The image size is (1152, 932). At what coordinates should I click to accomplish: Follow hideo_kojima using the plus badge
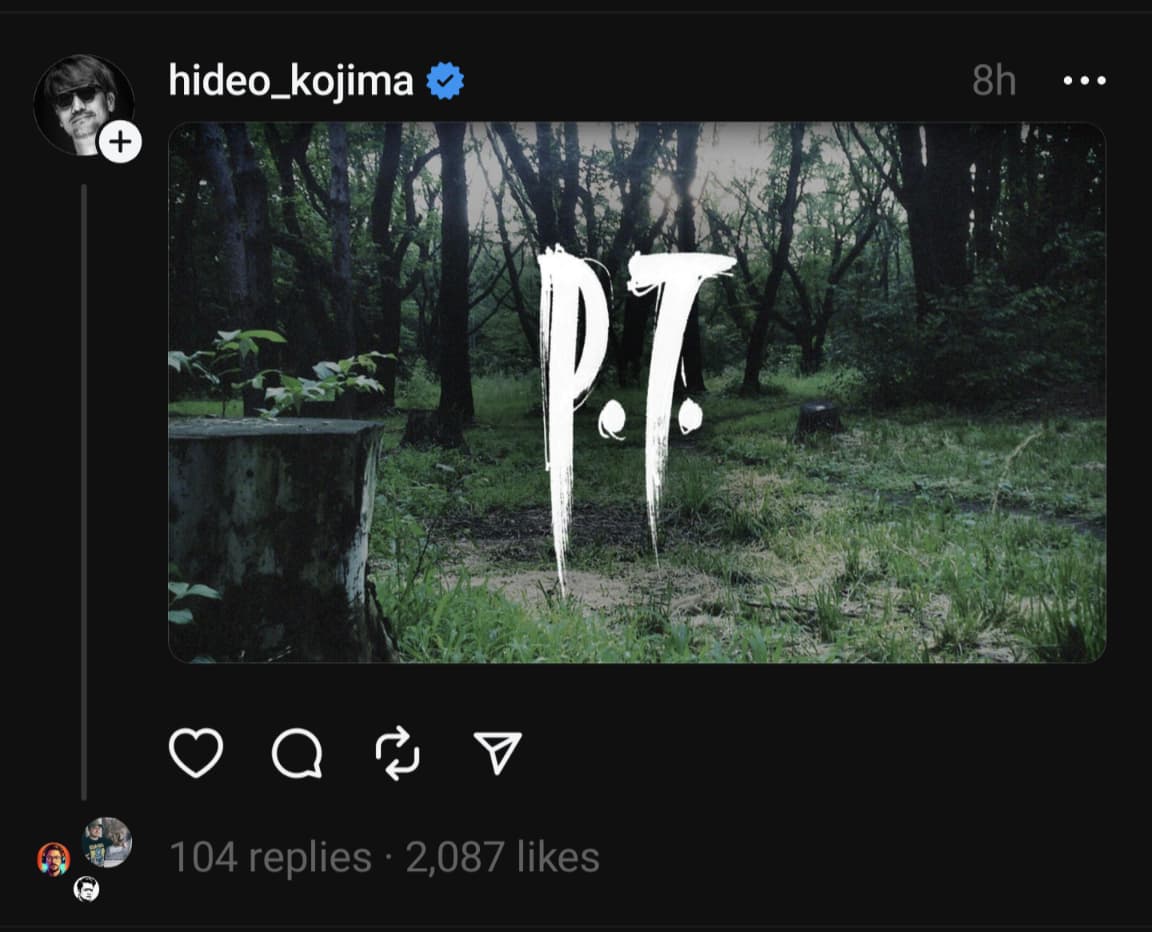coord(120,141)
